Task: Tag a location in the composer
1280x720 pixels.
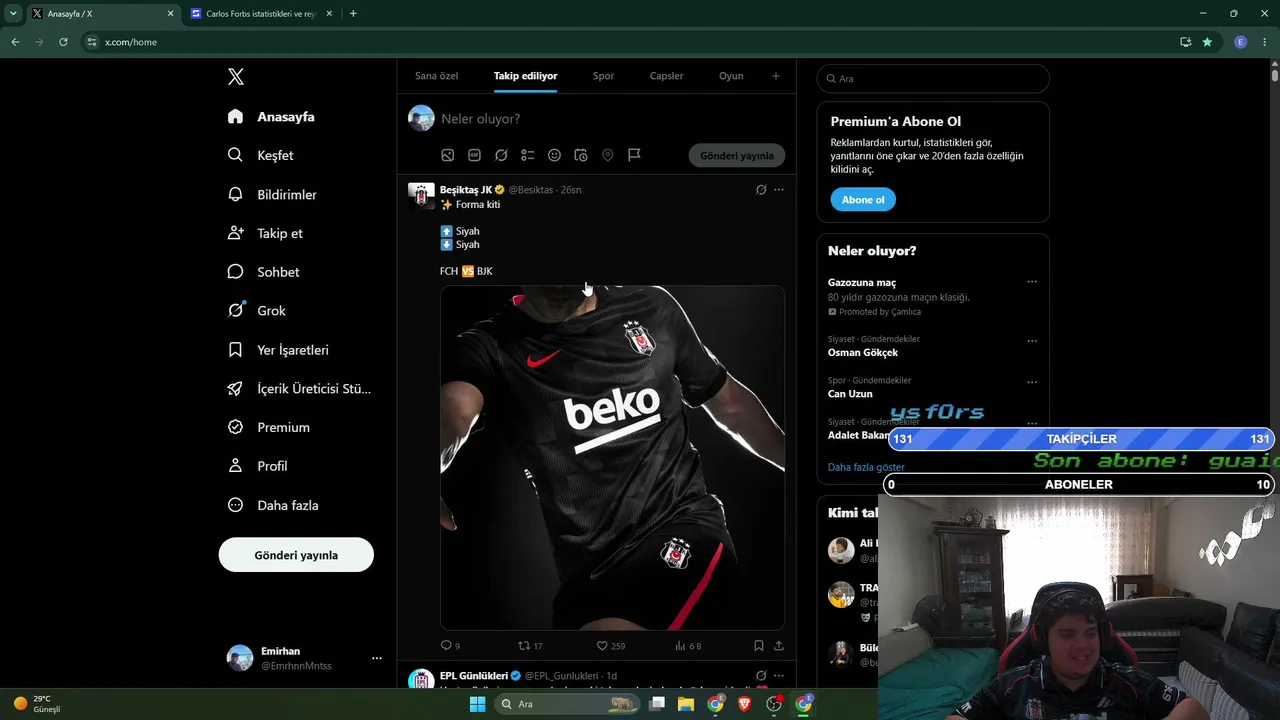Action: click(x=607, y=155)
